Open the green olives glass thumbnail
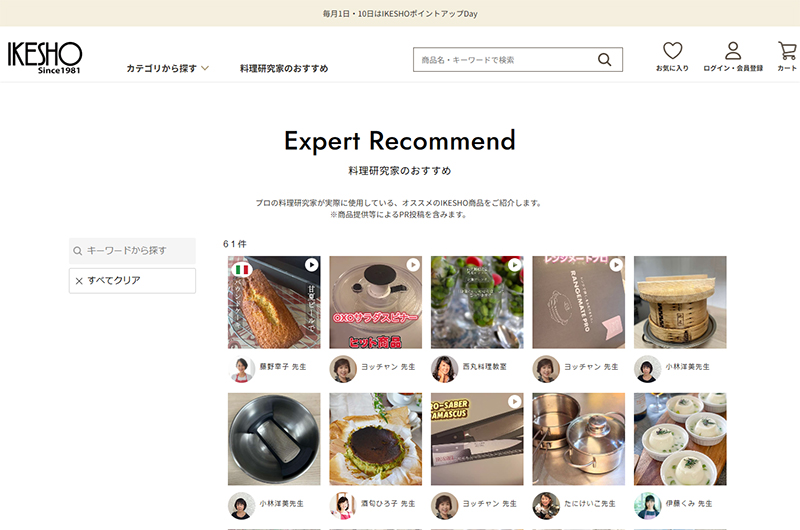Image resolution: width=800 pixels, height=530 pixels. click(477, 302)
